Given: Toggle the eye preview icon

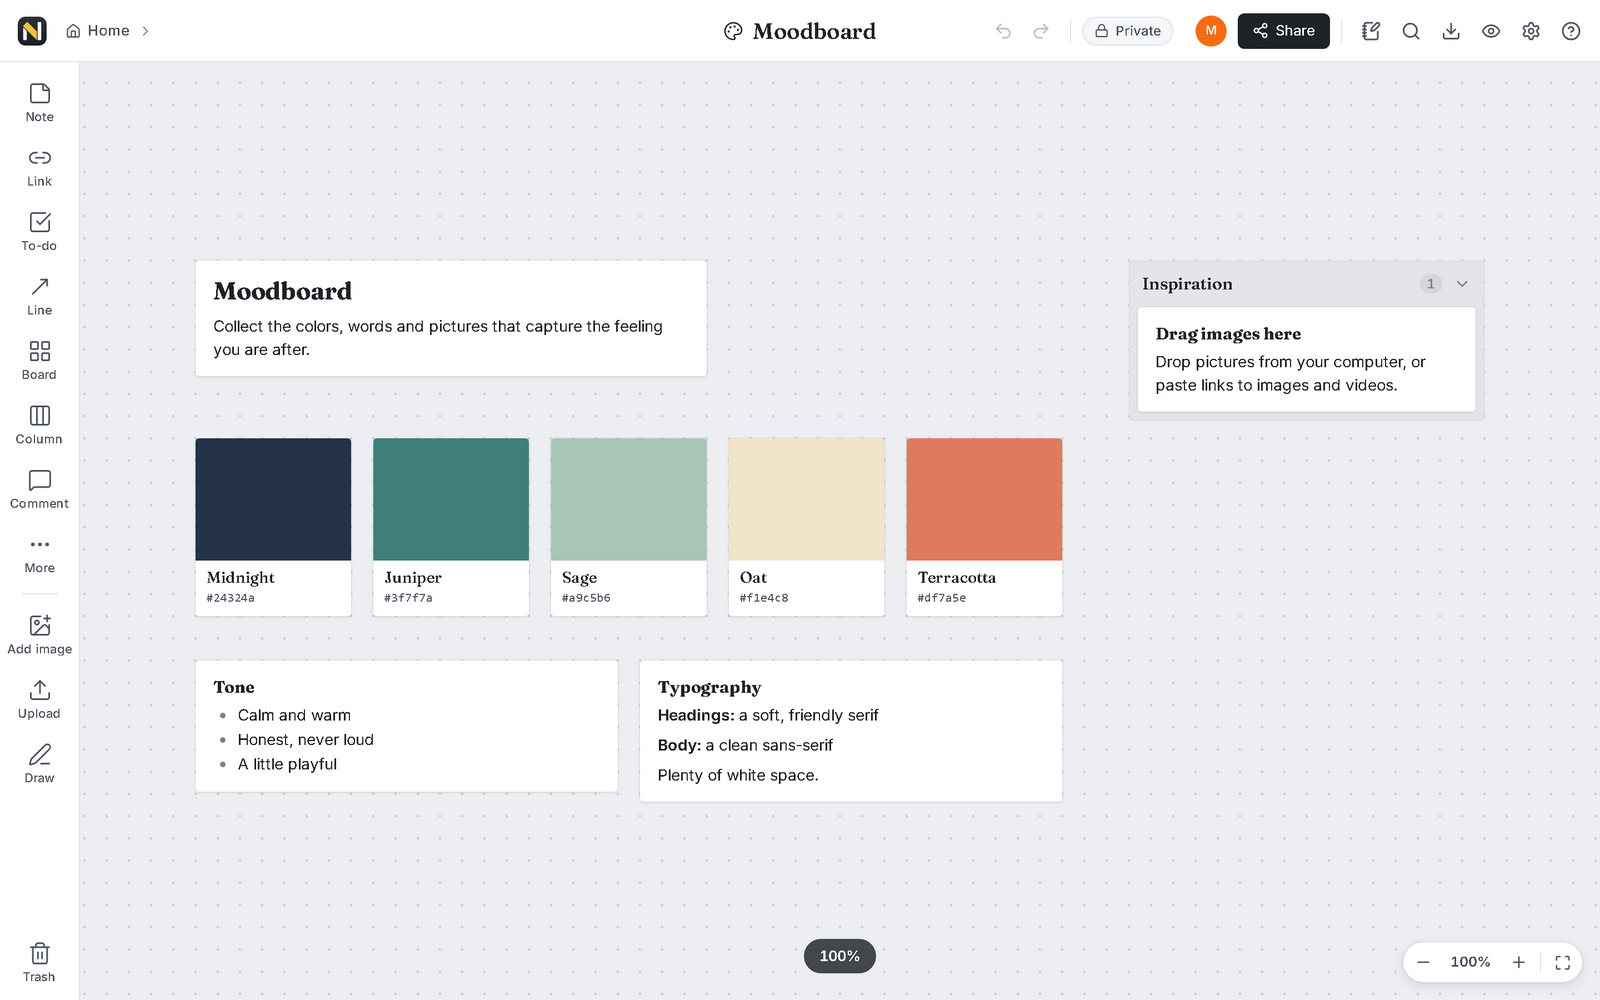Looking at the screenshot, I should pyautogui.click(x=1491, y=31).
